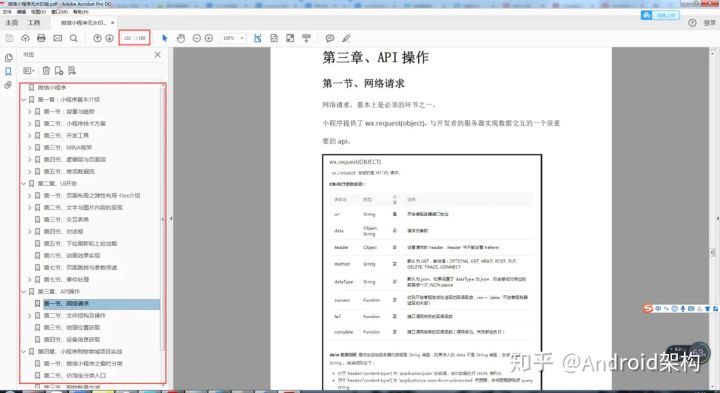Screen dimensions: 720x393
Task: Delete selected bookmark with trash icon
Action: 46,70
